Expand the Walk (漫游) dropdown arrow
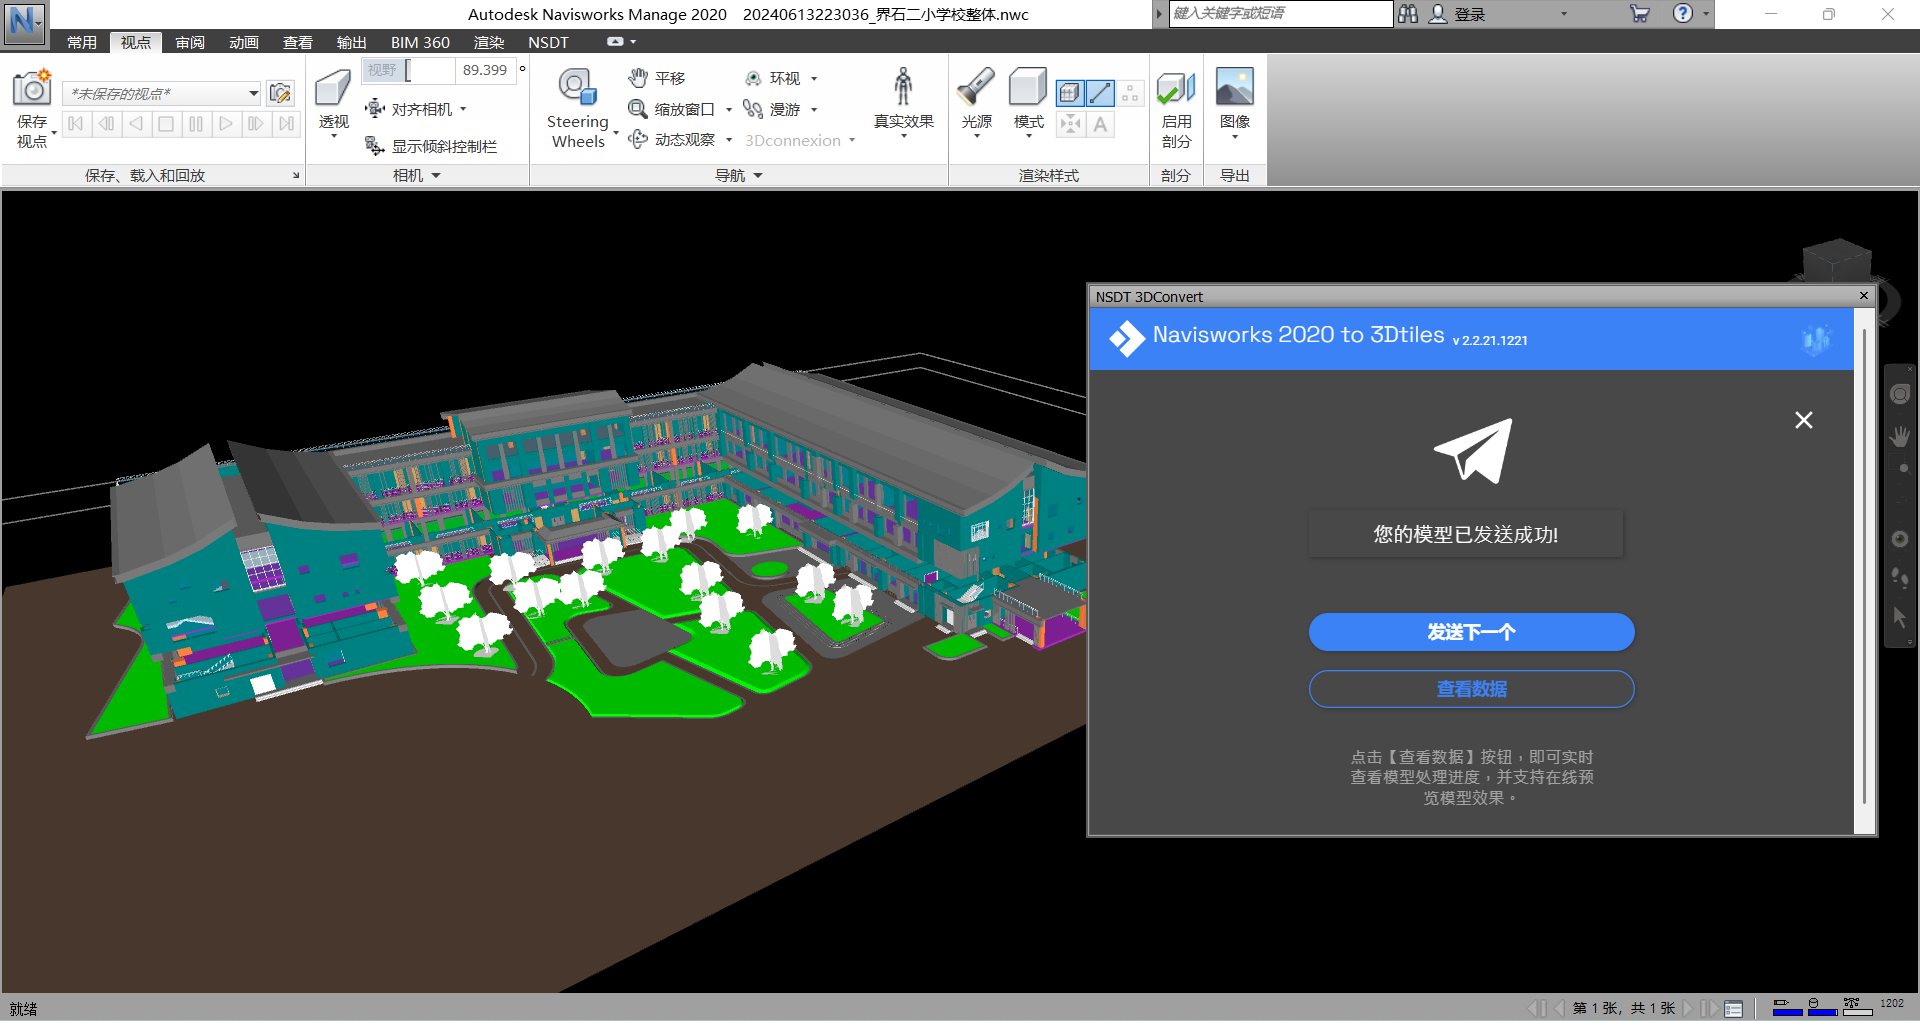Image resolution: width=1920 pixels, height=1021 pixels. [814, 109]
